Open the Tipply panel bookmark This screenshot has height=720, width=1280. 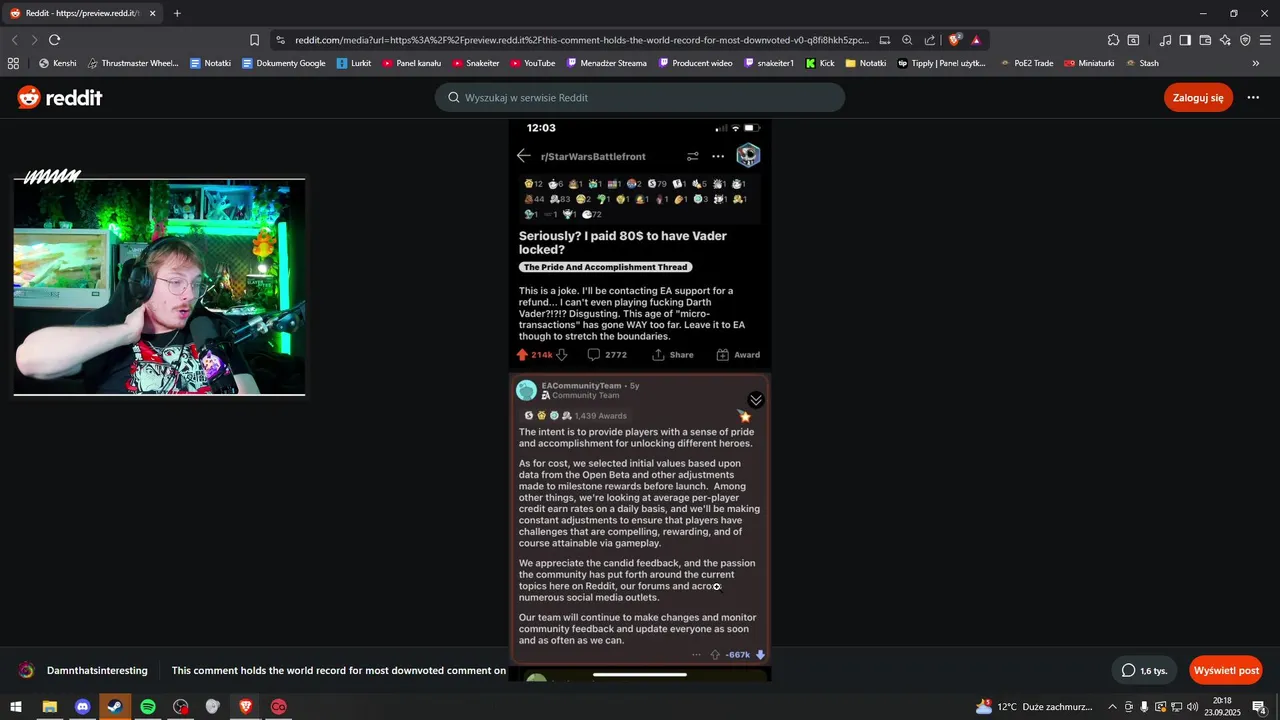pos(941,63)
